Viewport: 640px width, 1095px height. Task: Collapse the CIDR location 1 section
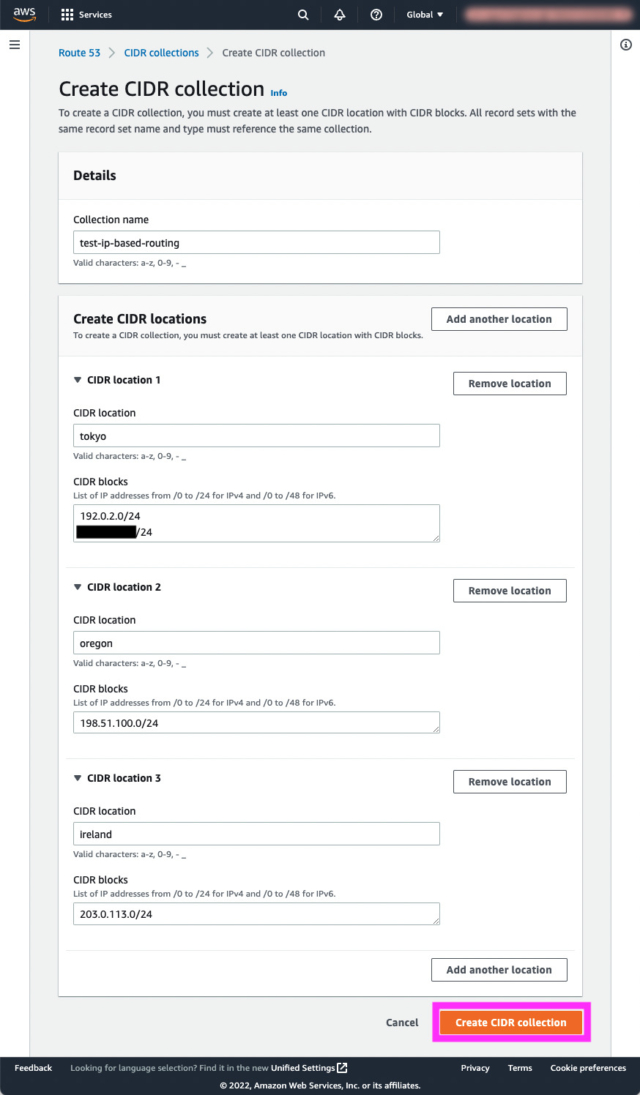[78, 380]
